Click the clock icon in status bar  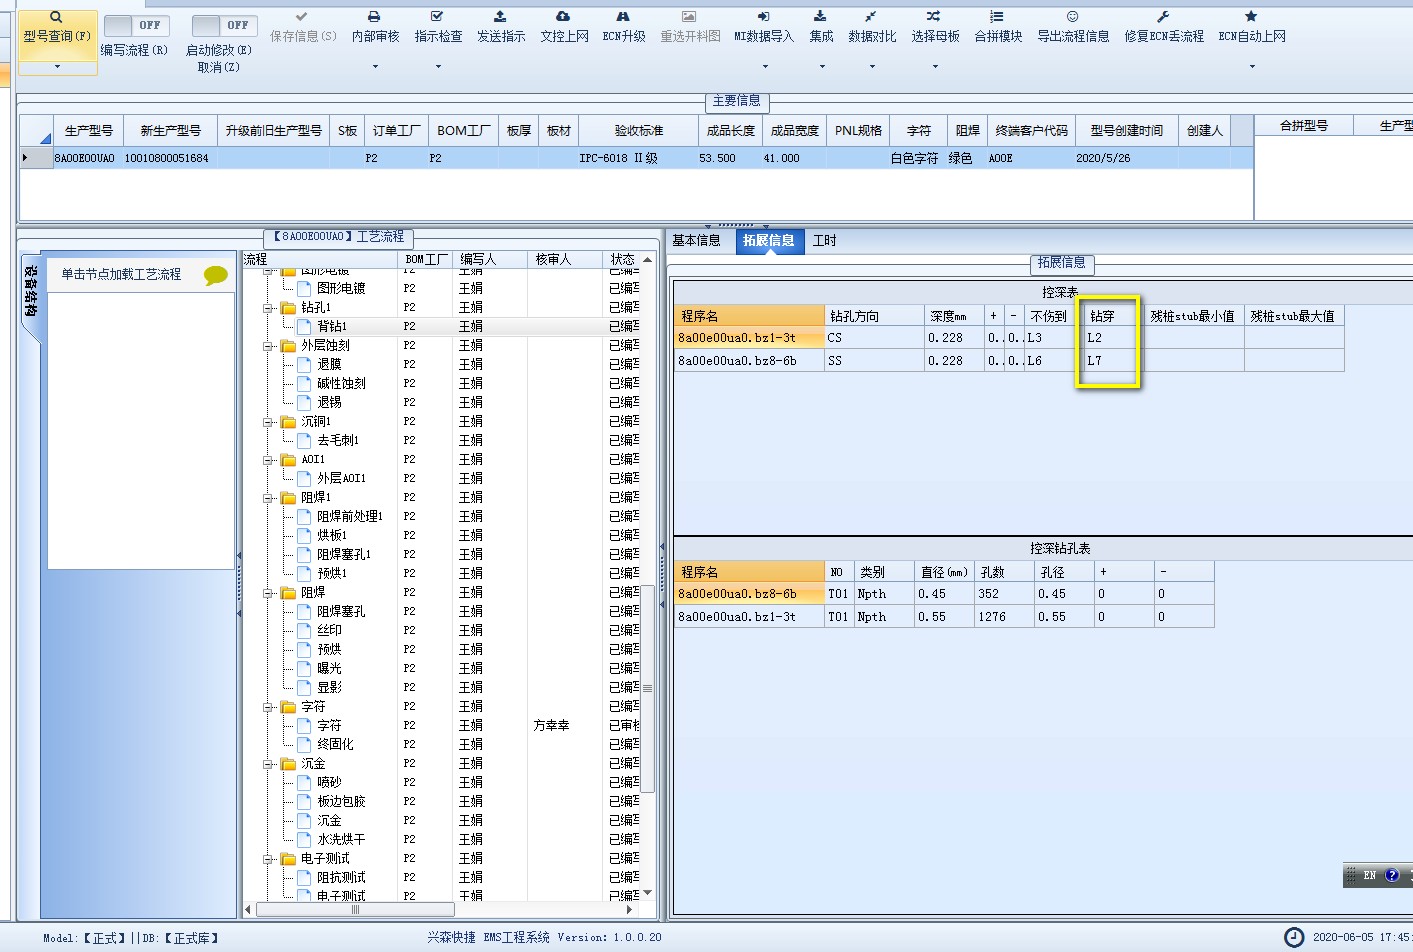coord(1294,937)
